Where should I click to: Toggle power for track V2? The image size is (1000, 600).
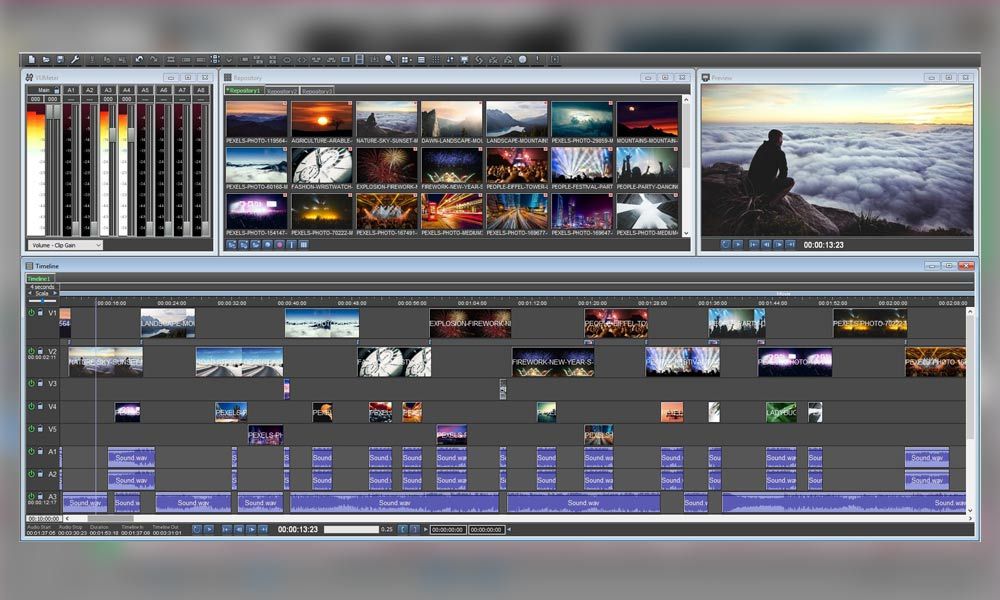[31, 351]
